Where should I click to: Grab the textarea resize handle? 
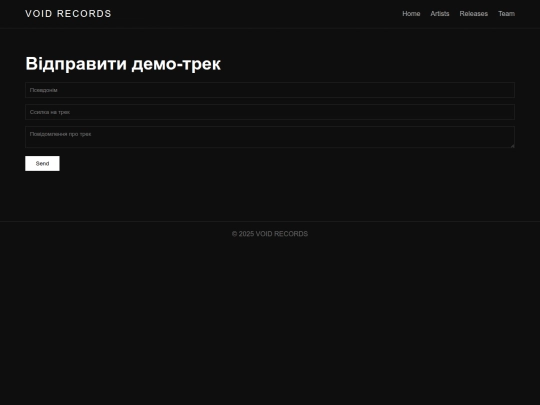pyautogui.click(x=512, y=146)
